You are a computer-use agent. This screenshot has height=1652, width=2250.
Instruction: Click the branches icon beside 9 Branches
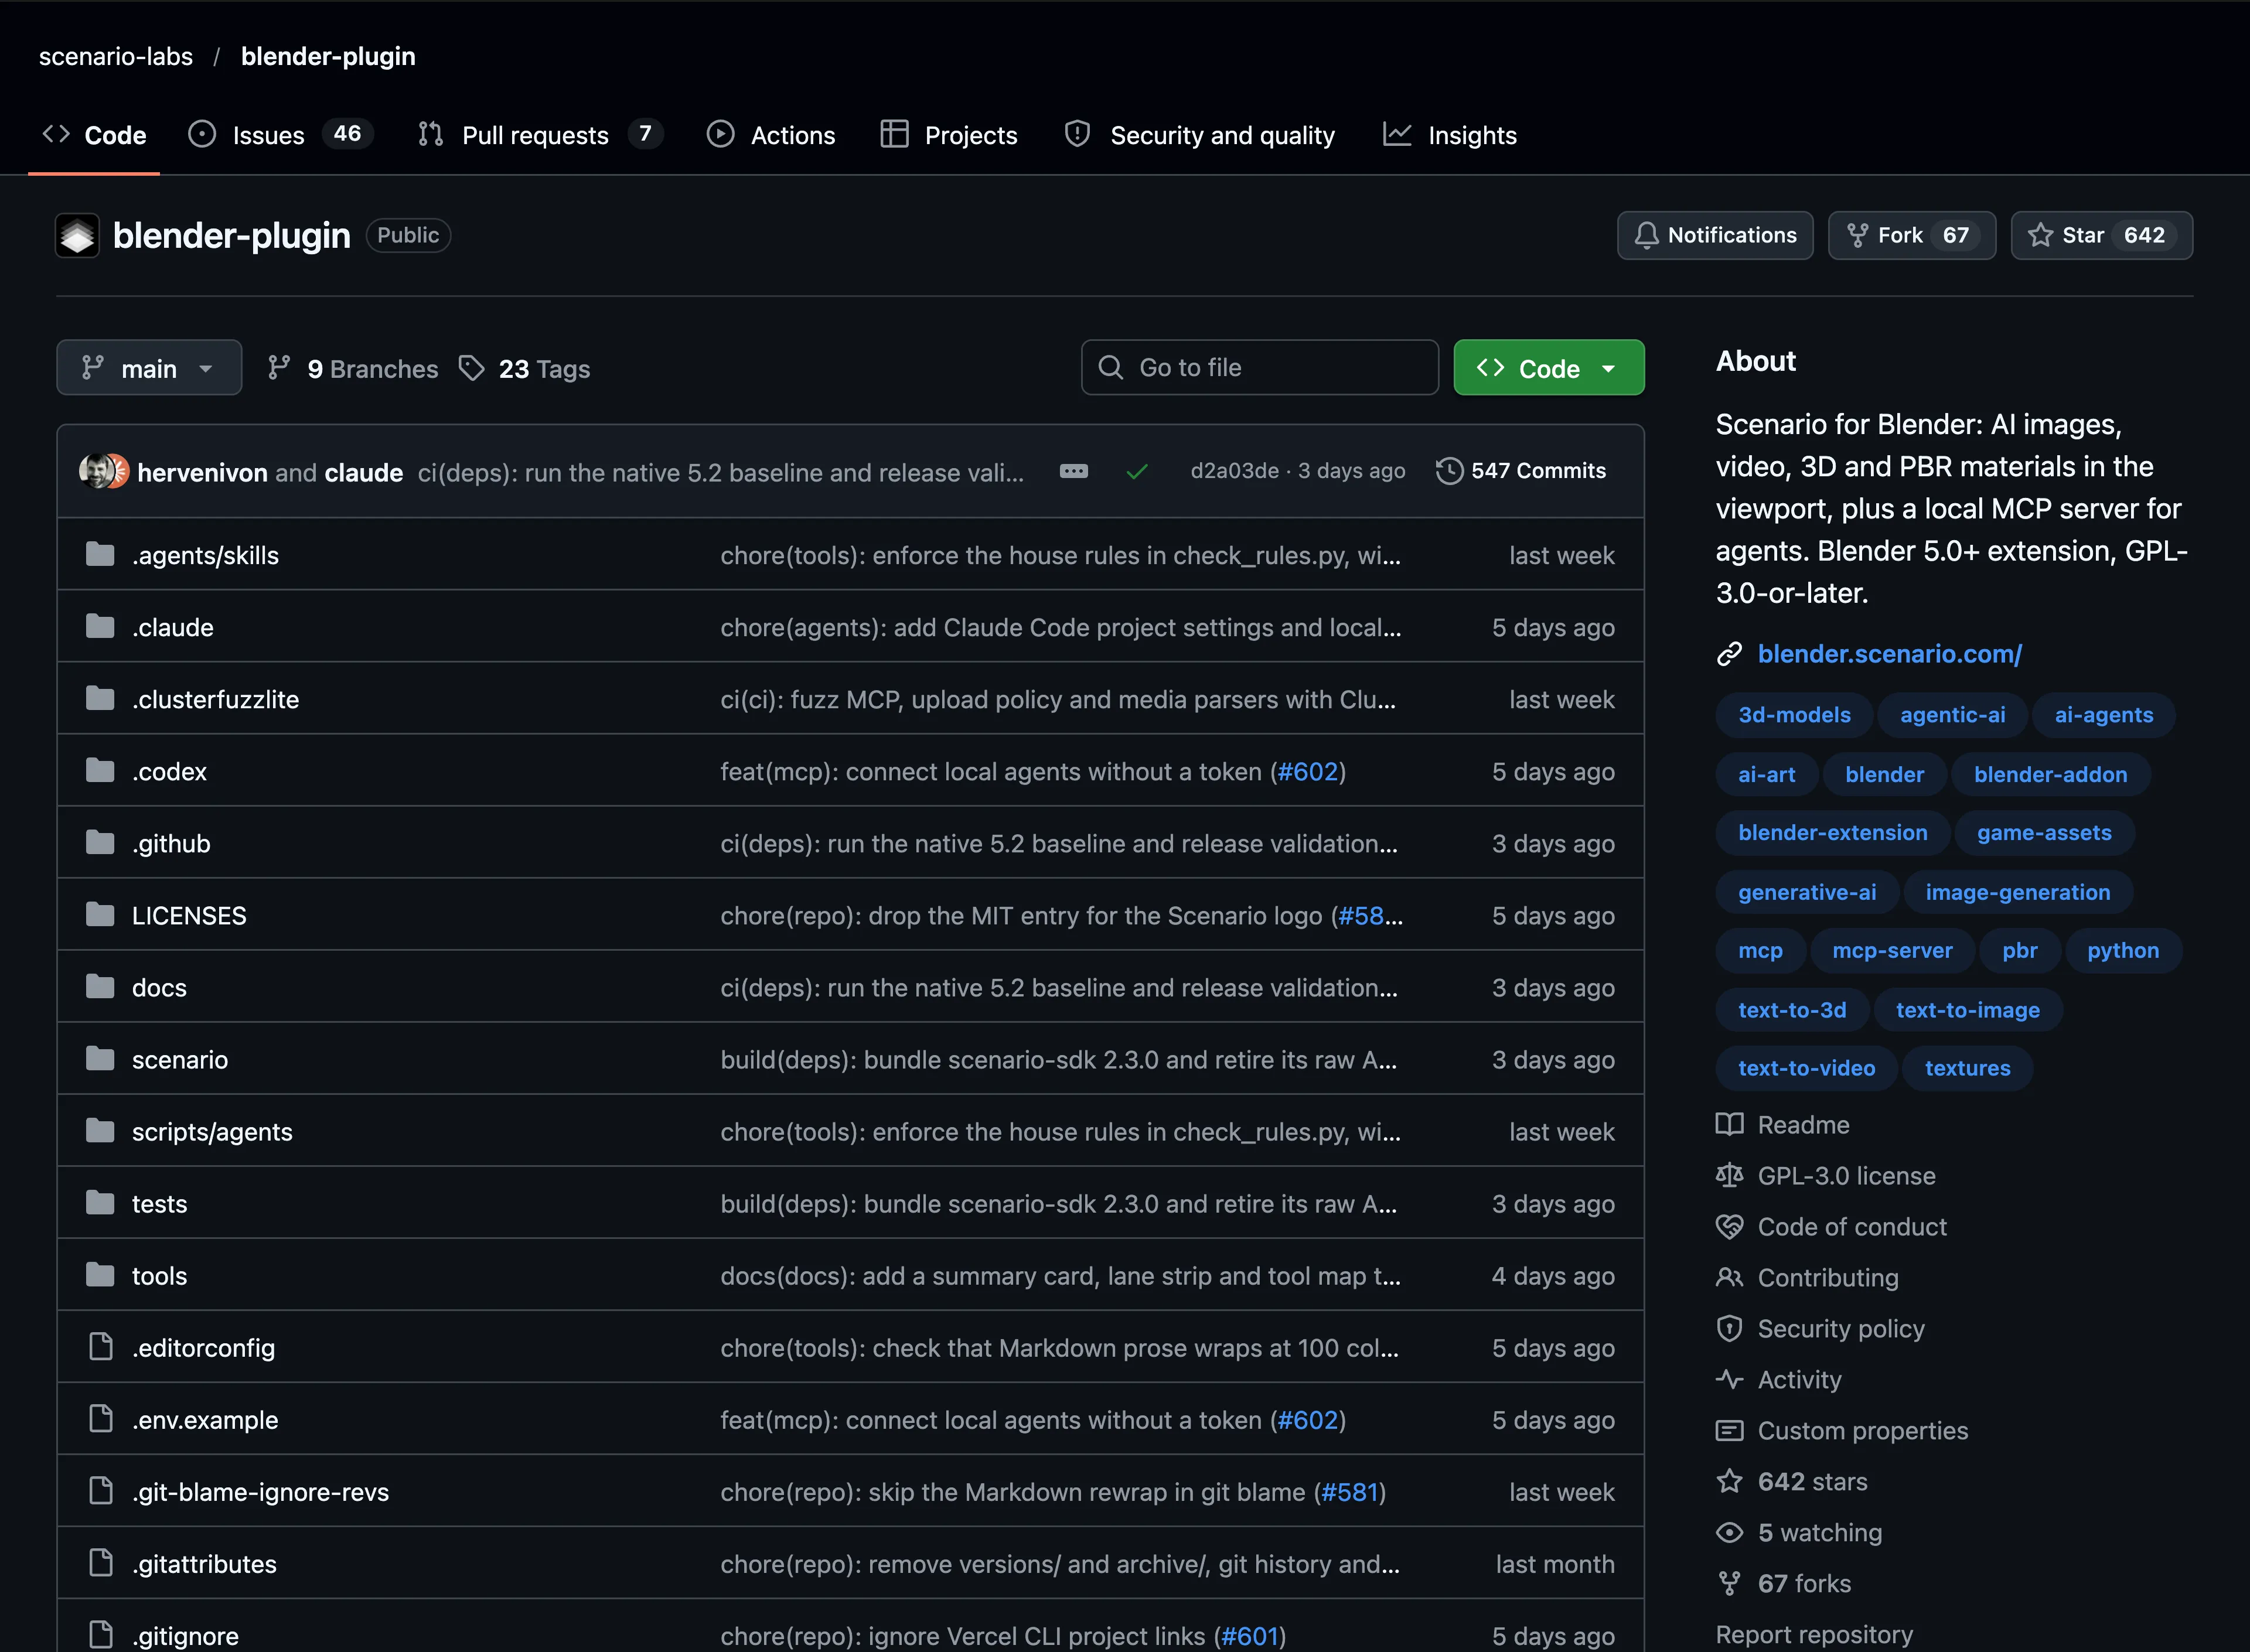coord(279,368)
